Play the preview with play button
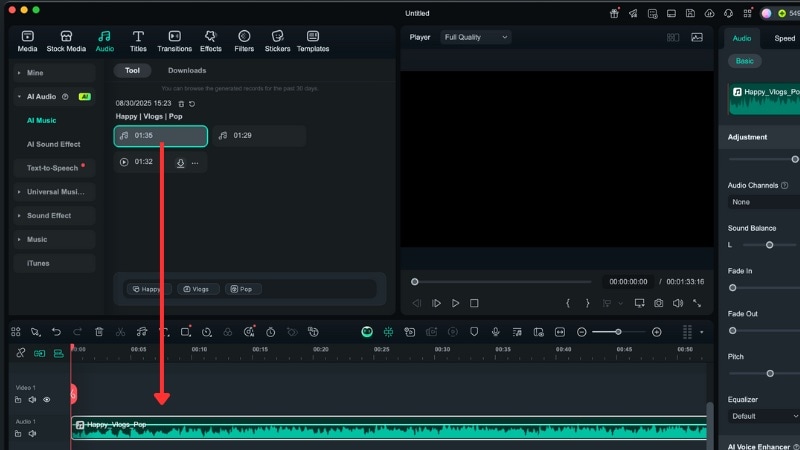This screenshot has width=800, height=450. click(x=455, y=303)
